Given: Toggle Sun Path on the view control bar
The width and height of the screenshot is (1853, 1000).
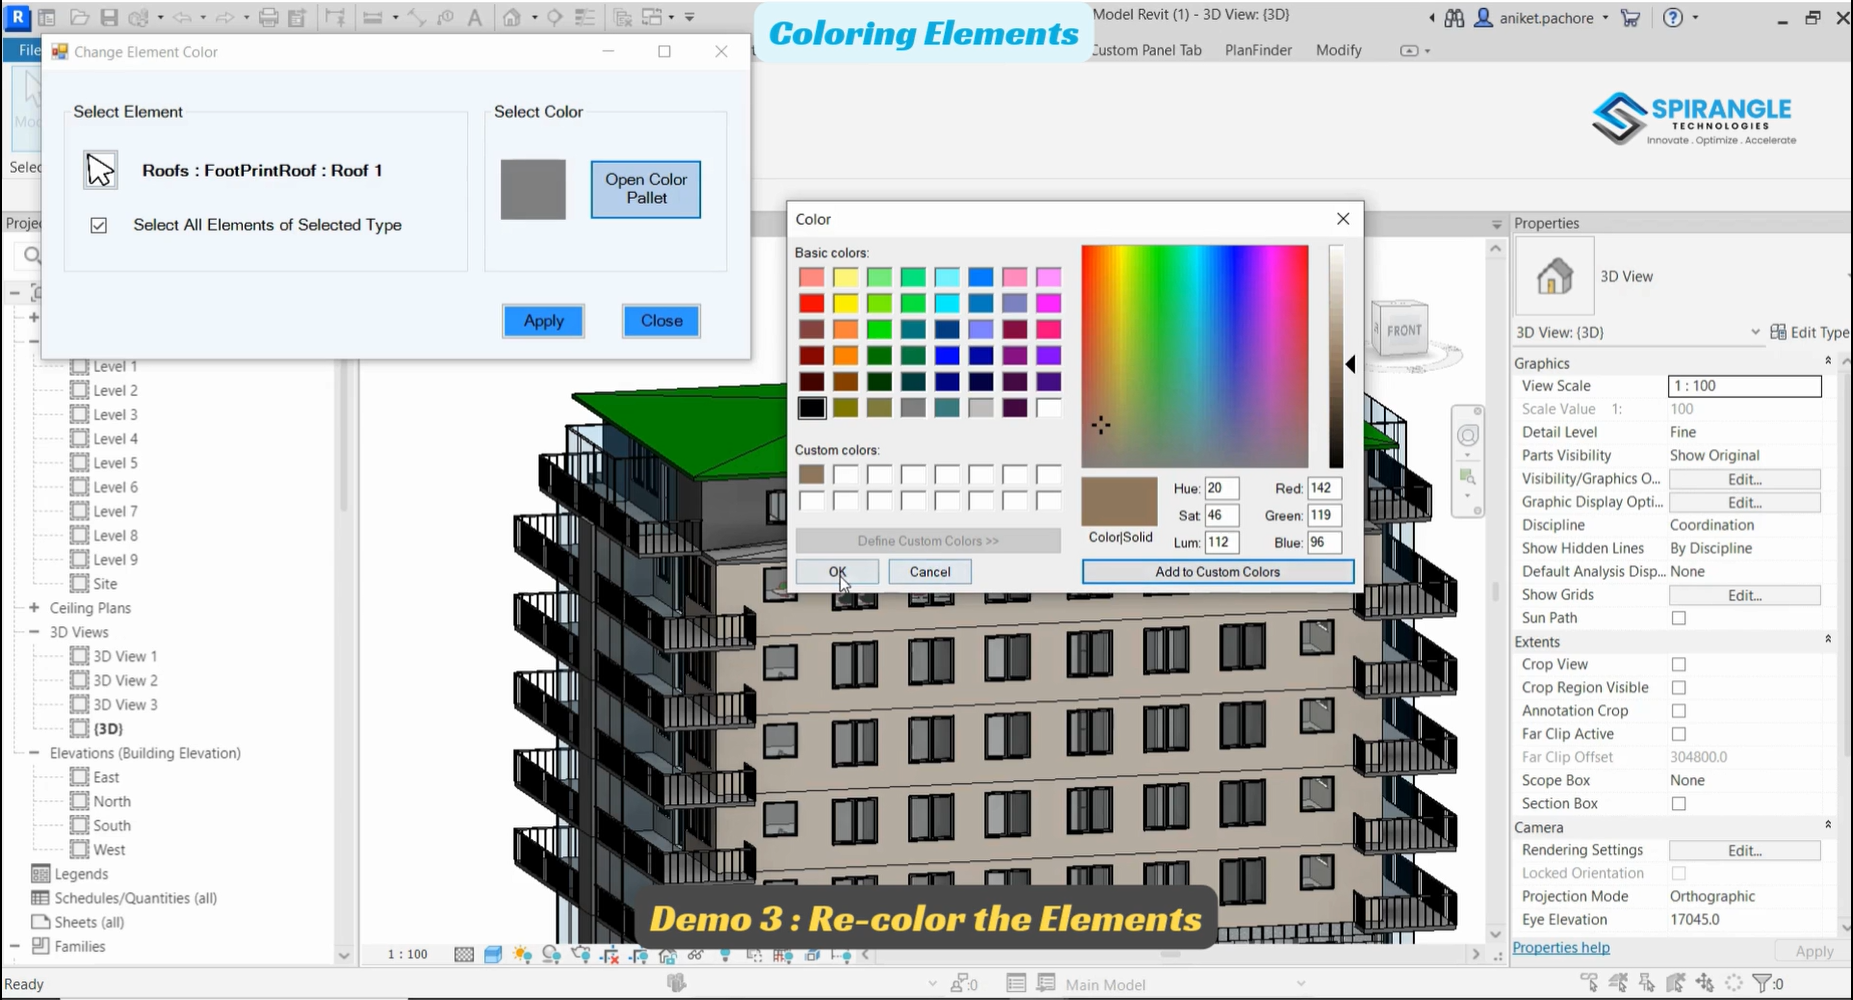Looking at the screenshot, I should coord(521,955).
